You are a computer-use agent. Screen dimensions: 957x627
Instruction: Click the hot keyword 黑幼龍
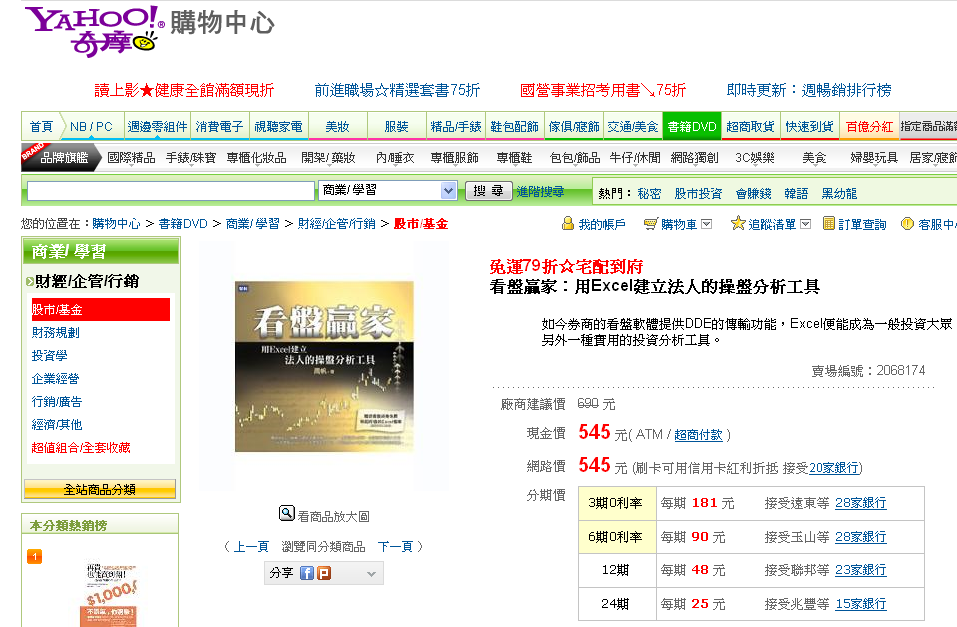tap(839, 194)
